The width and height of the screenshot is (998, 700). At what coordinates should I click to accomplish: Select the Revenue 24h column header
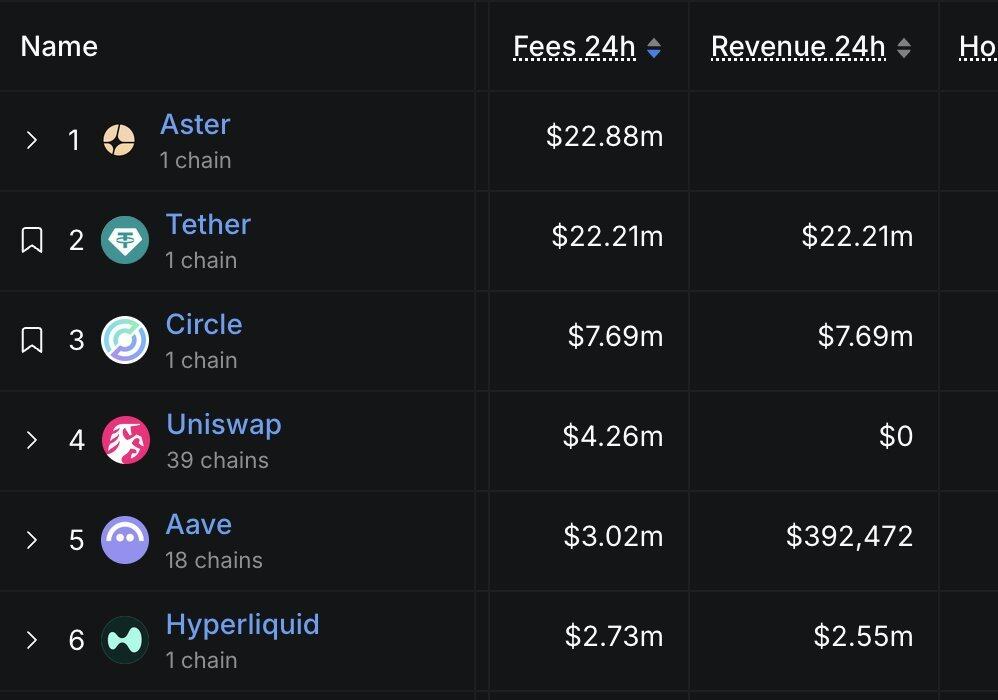(798, 46)
